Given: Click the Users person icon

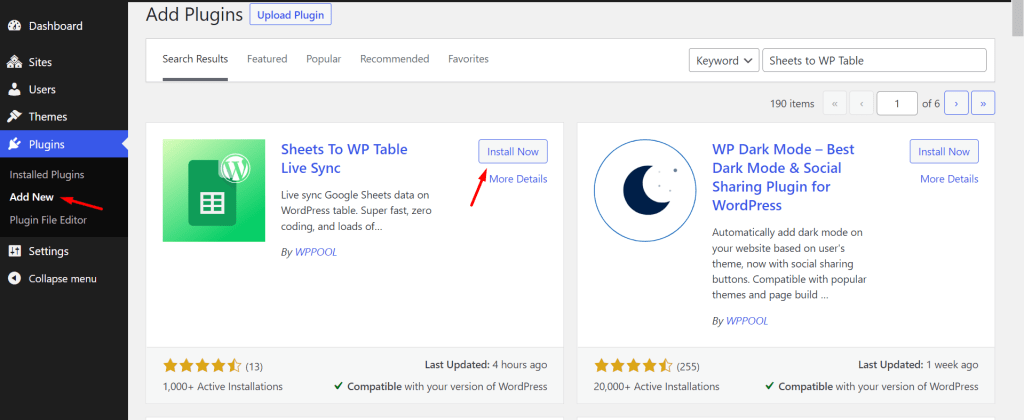Looking at the screenshot, I should (14, 89).
